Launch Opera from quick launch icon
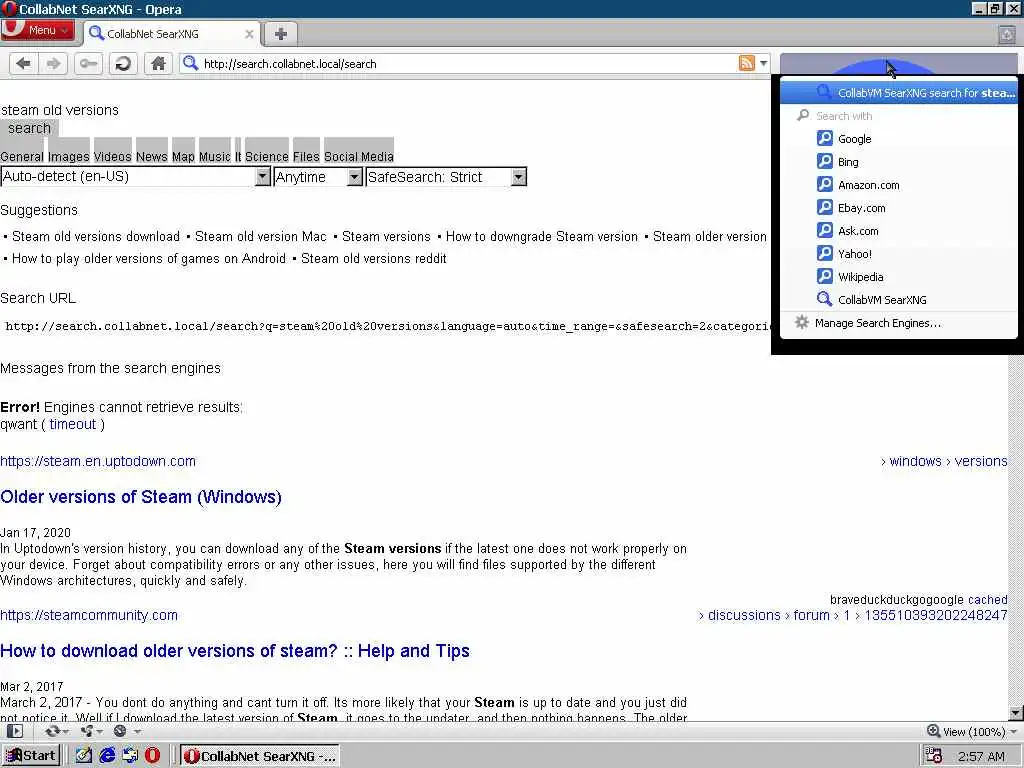Image resolution: width=1024 pixels, height=768 pixels. pos(153,756)
